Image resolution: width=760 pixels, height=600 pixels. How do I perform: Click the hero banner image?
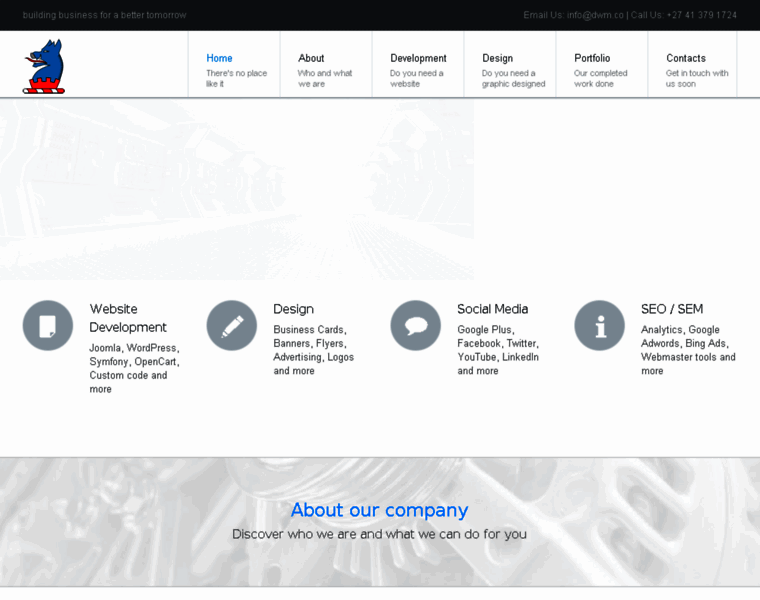coord(237,188)
